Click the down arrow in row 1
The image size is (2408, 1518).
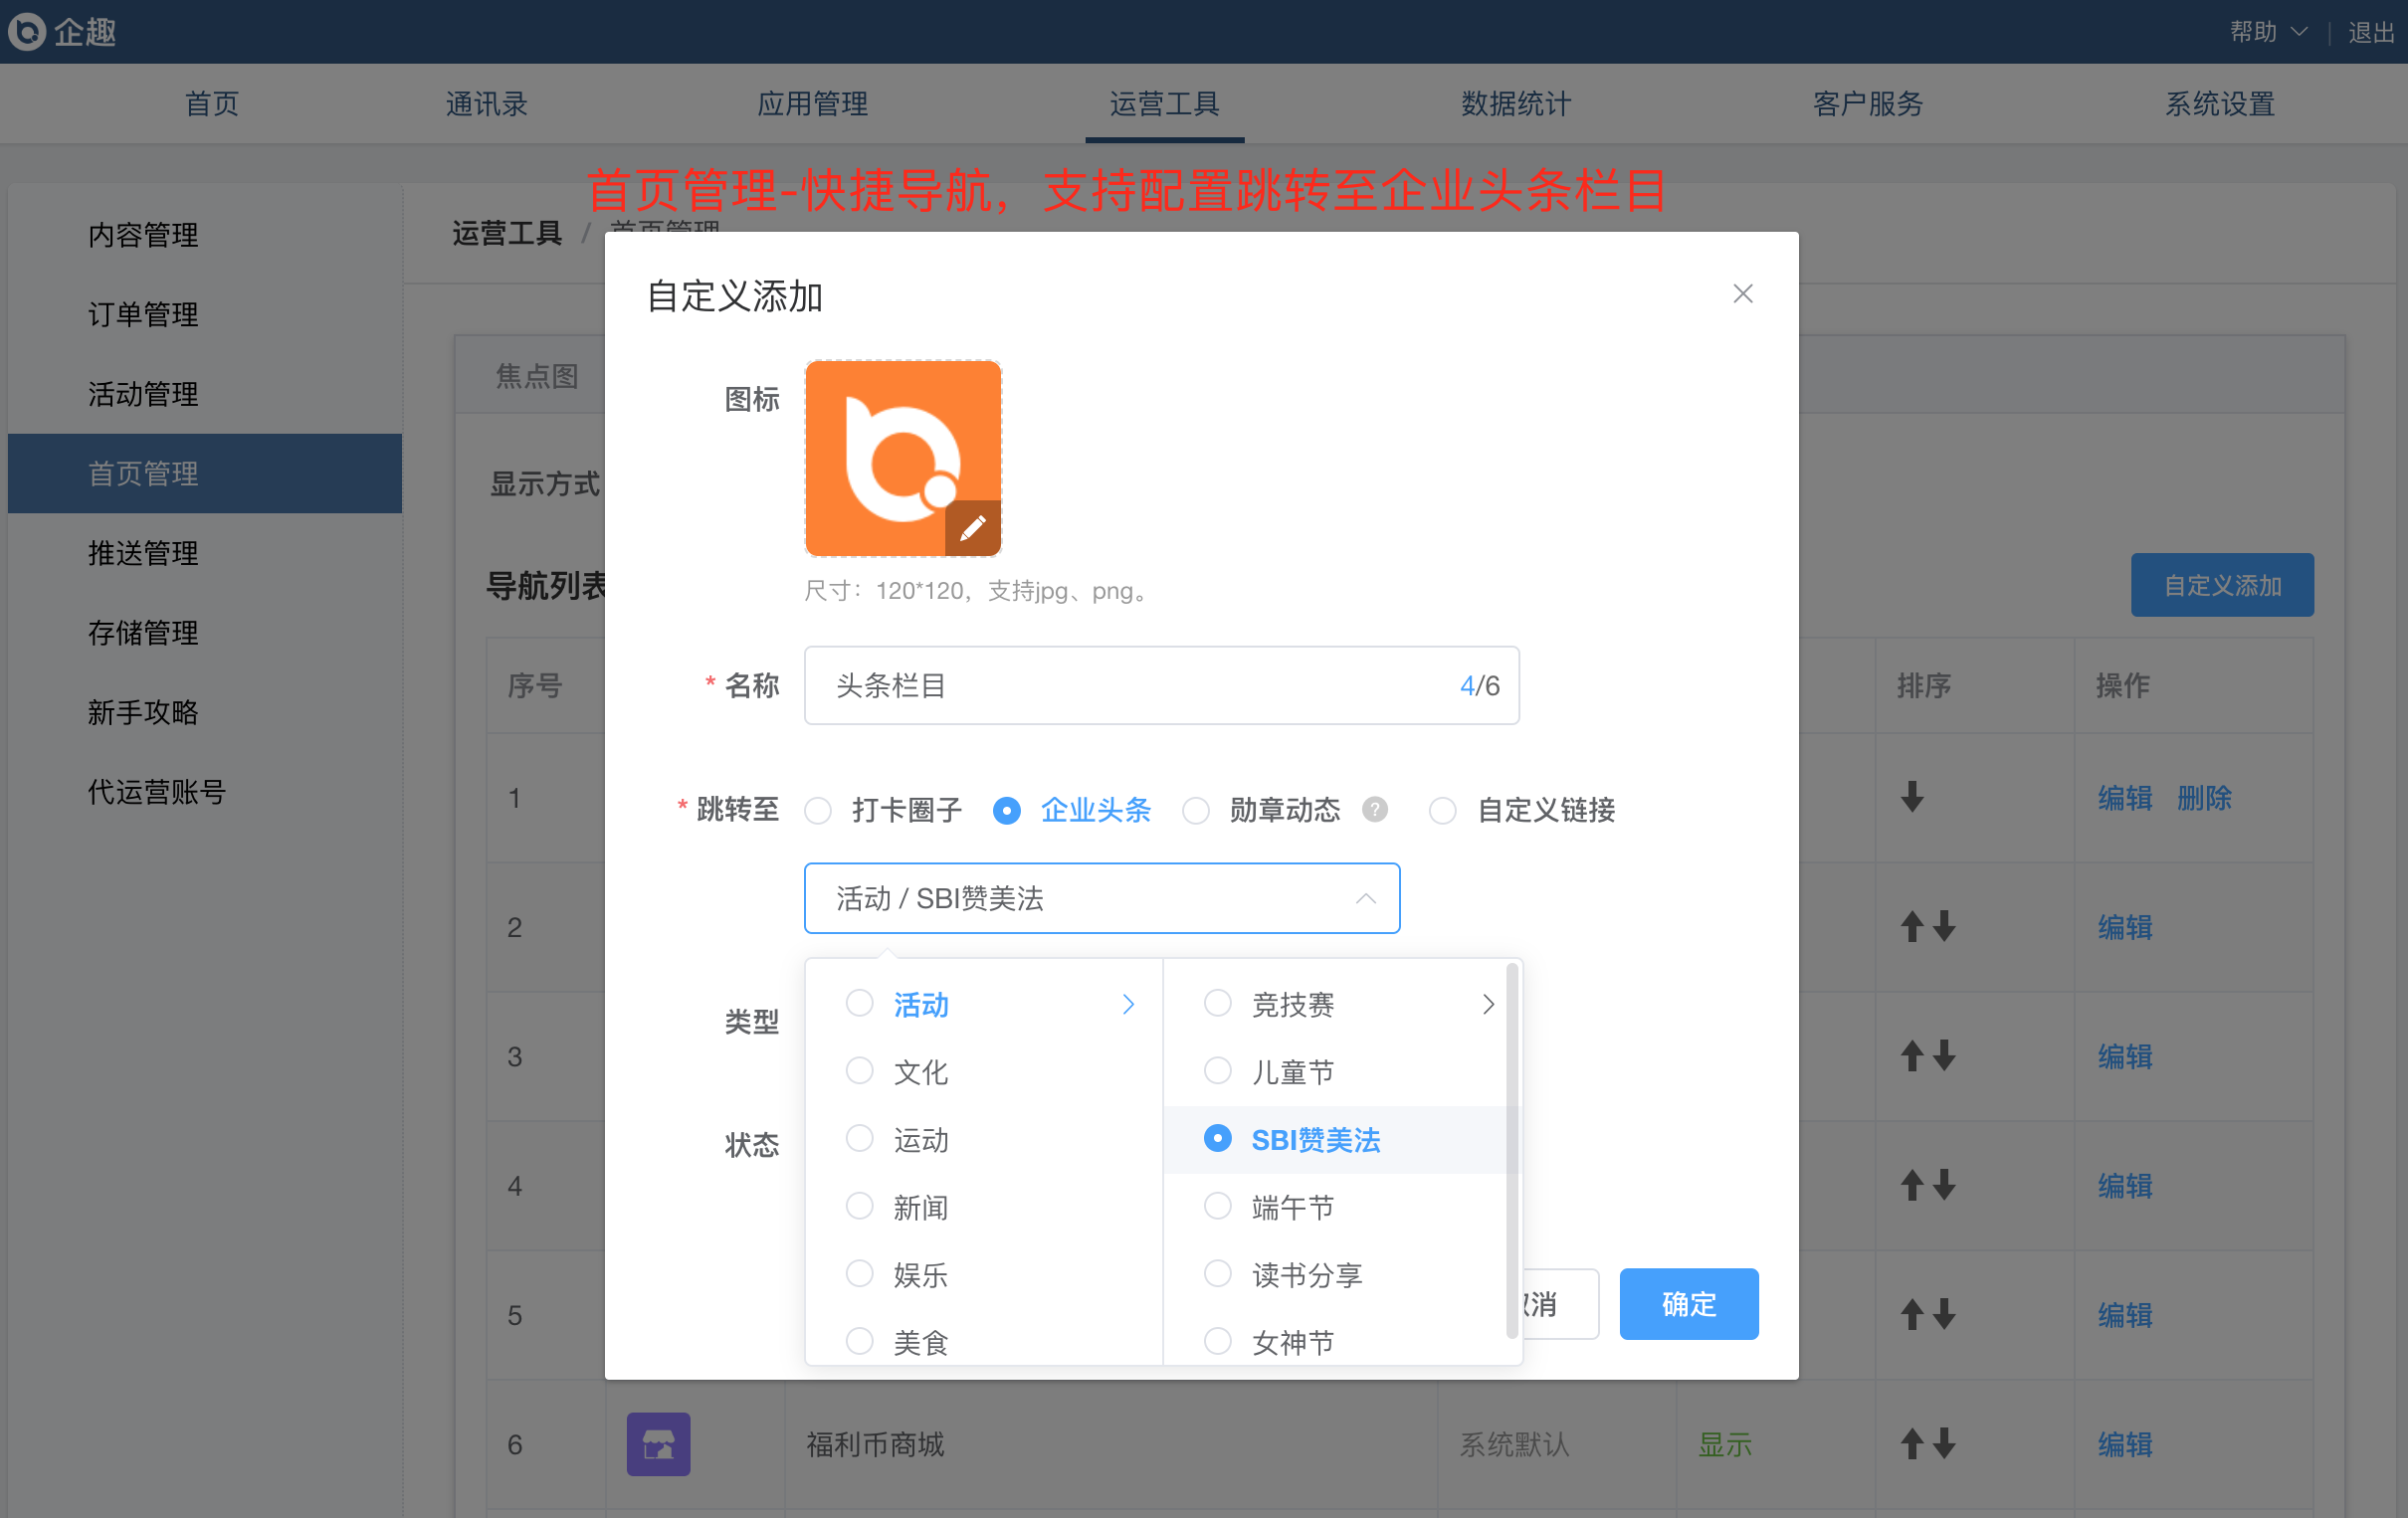click(x=1911, y=797)
